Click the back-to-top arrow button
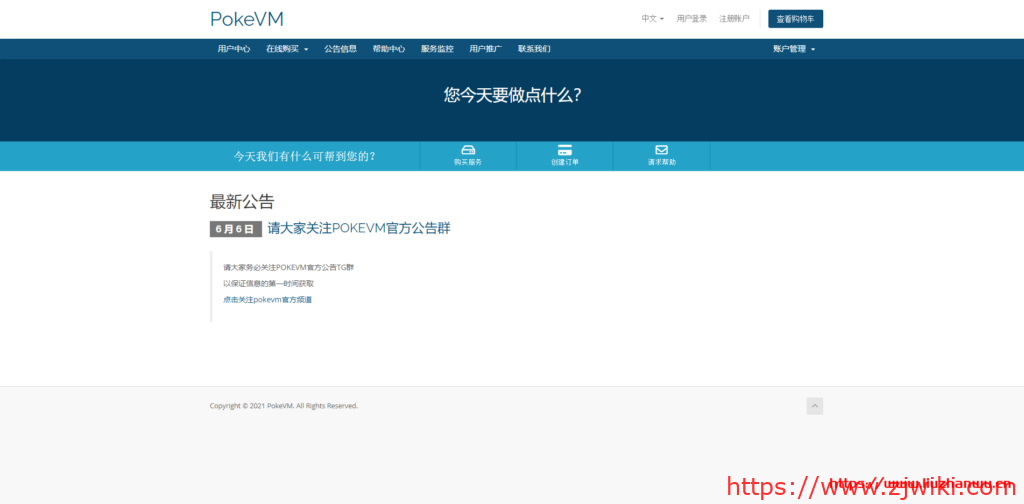This screenshot has height=504, width=1024. pyautogui.click(x=814, y=406)
